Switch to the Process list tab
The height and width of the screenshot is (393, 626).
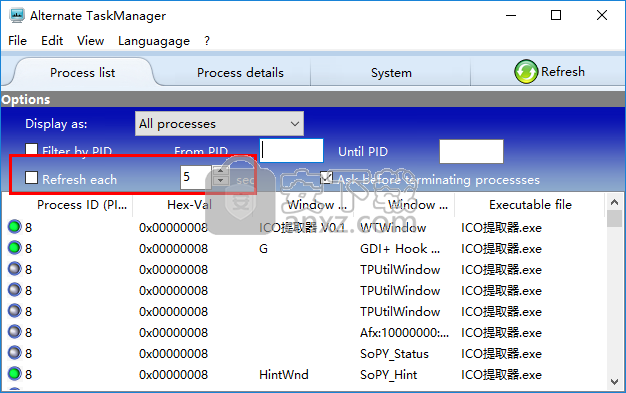point(83,73)
